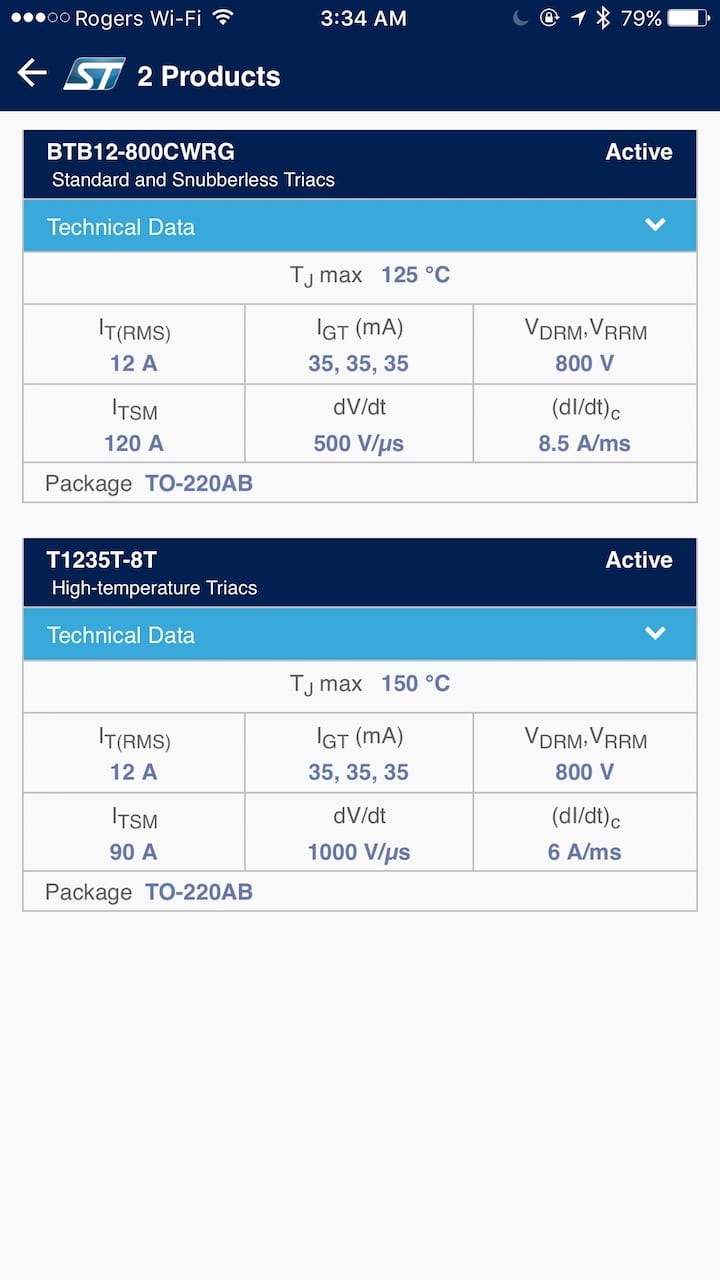Open the T1235T-8T product title

[102, 560]
